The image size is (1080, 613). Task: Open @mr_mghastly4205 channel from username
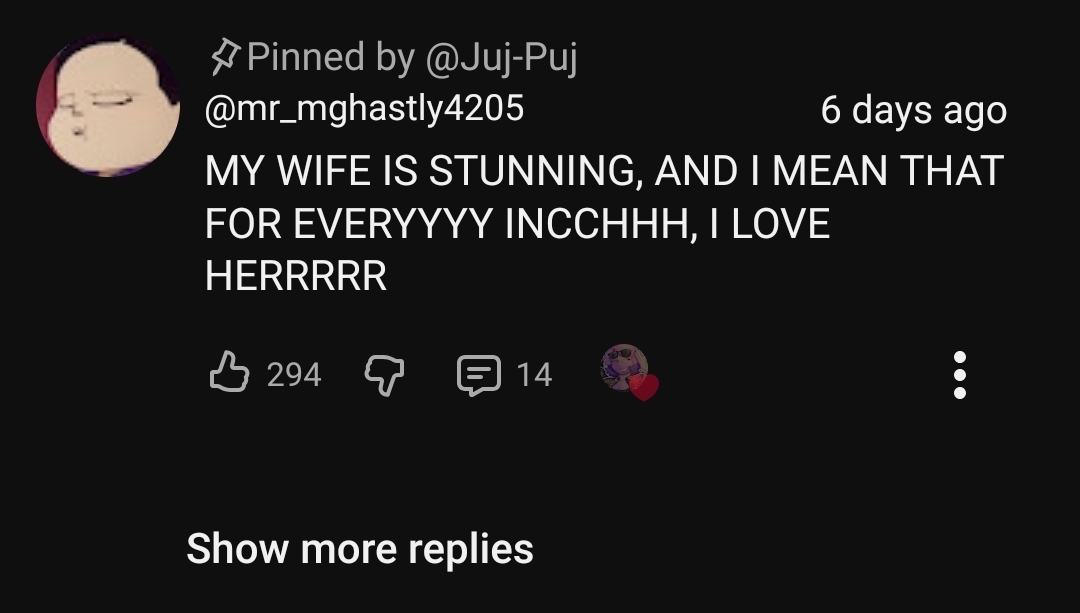[x=364, y=108]
